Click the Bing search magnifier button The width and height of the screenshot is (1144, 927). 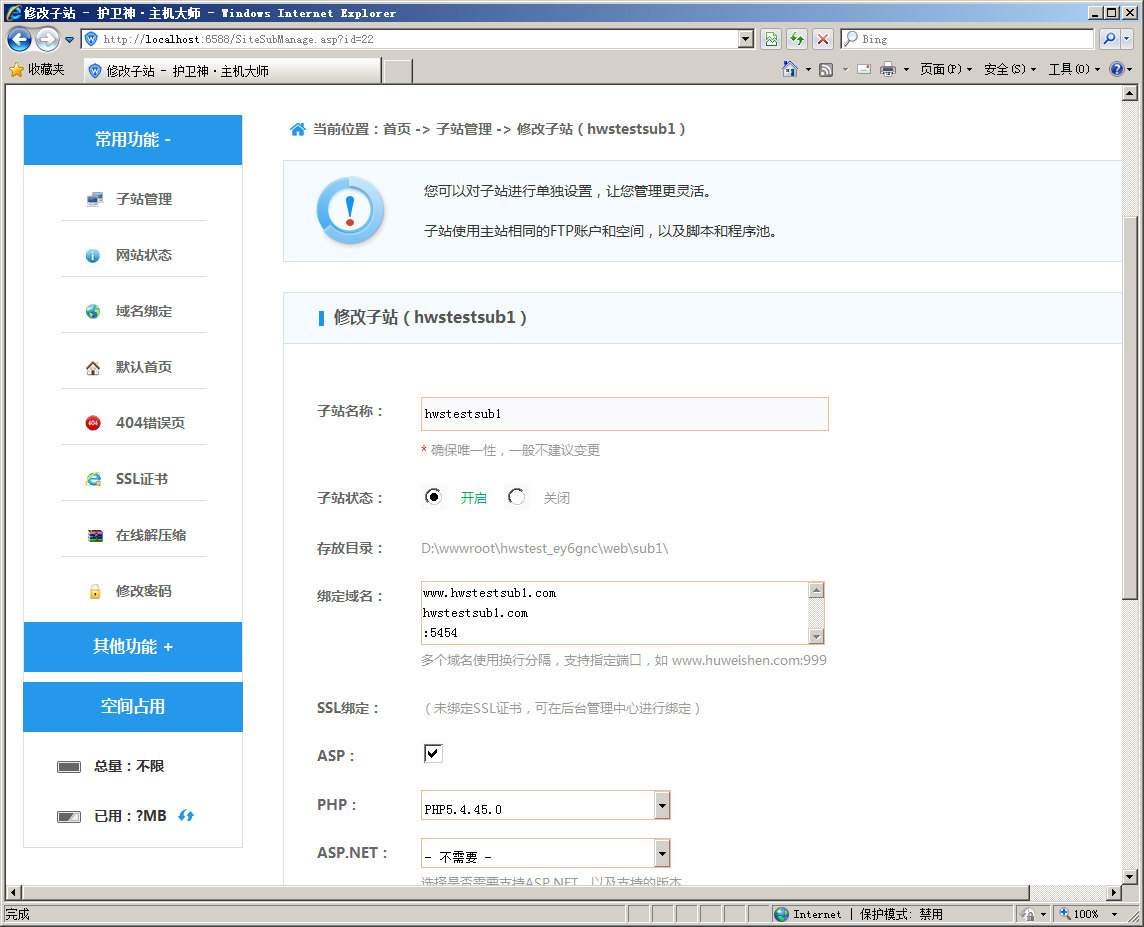1109,39
